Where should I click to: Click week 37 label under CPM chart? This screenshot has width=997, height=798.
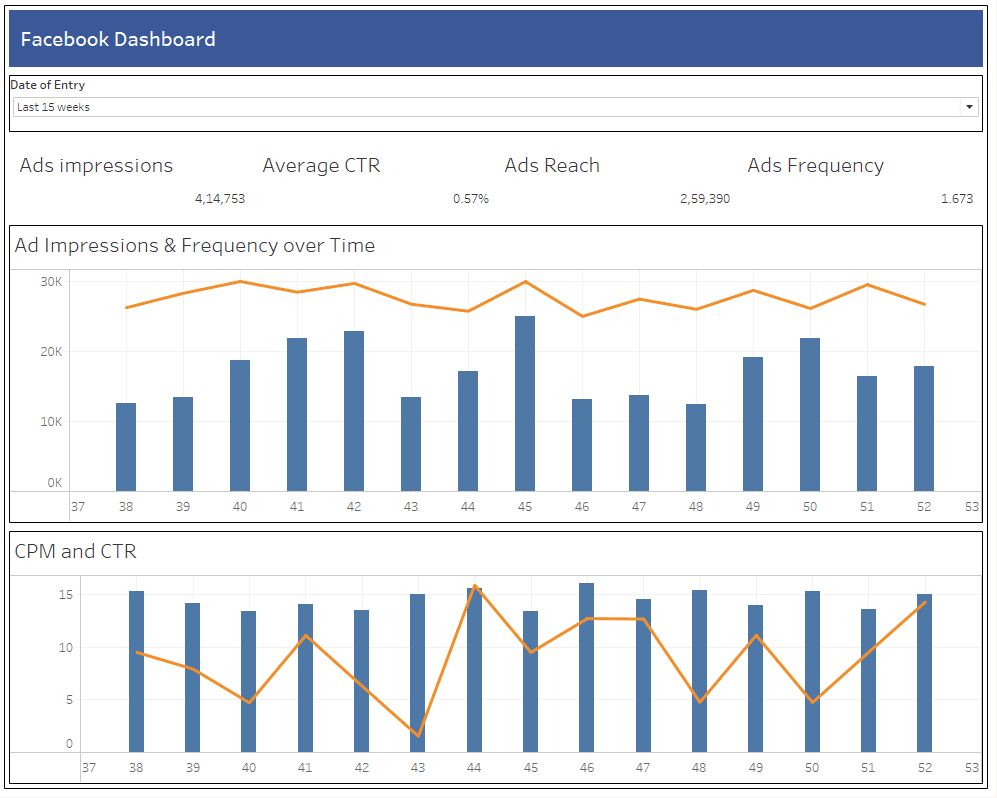pos(89,767)
